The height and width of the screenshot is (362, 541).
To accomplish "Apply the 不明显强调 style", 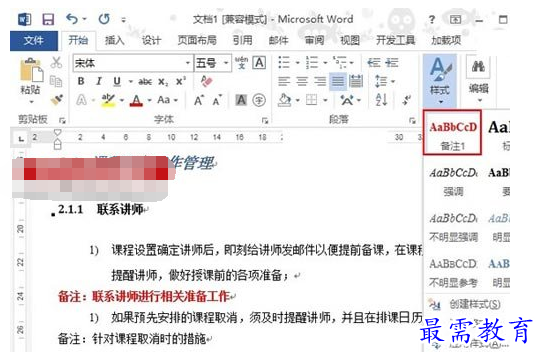I will tap(453, 227).
